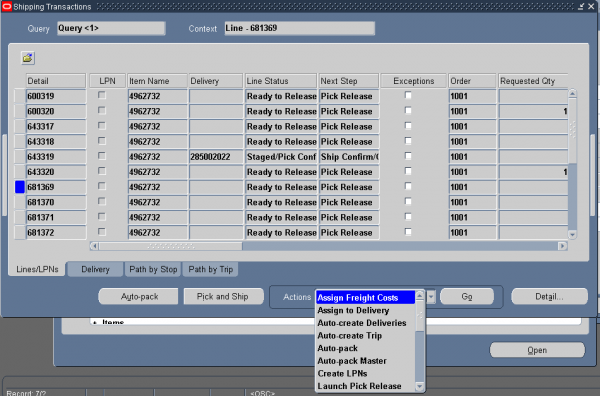Switch to the Lines/LPNs tab
Viewport: 600px width, 396px height.
(x=37, y=269)
